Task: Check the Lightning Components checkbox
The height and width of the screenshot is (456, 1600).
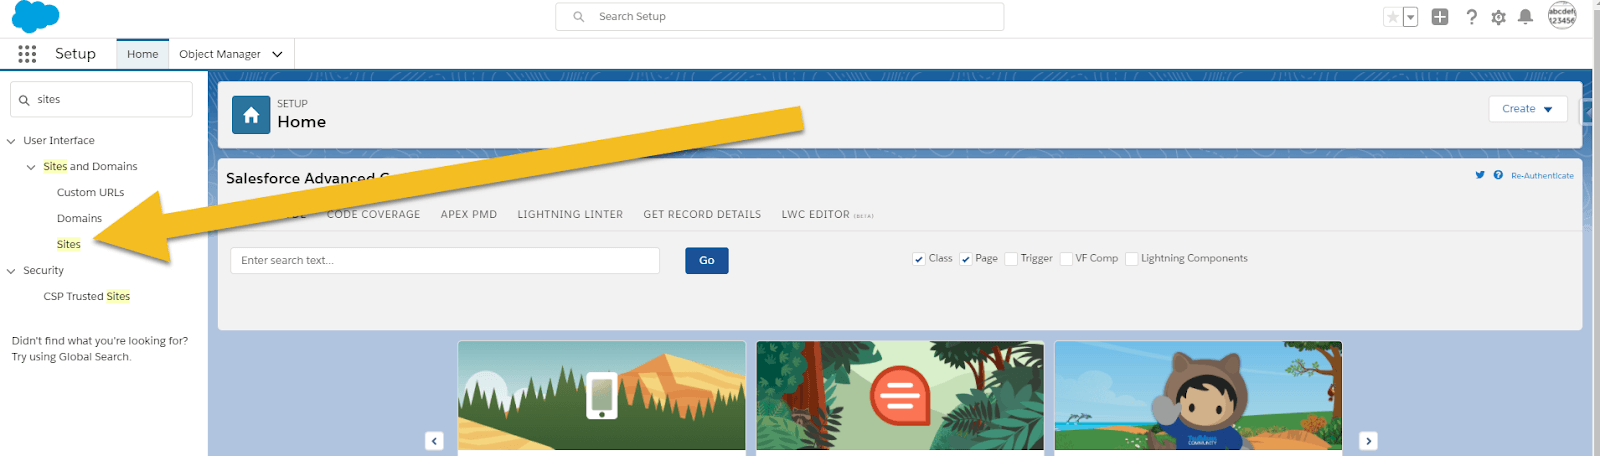Action: tap(1131, 259)
